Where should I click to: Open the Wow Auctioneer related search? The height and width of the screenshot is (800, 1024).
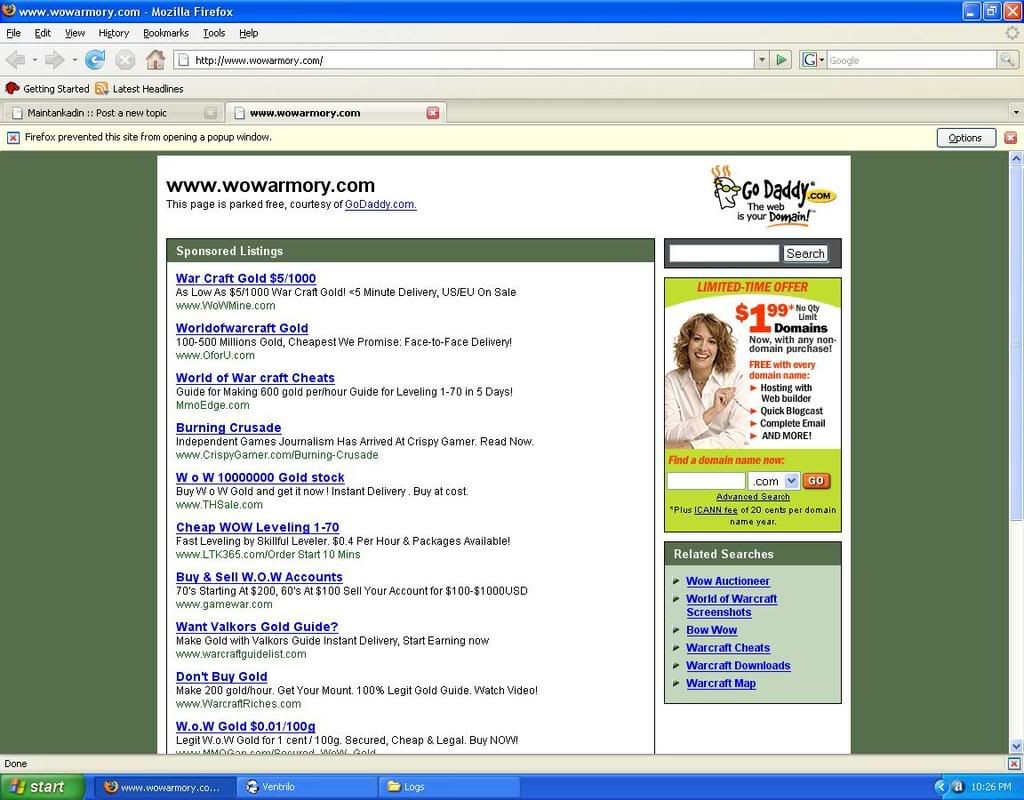[728, 581]
